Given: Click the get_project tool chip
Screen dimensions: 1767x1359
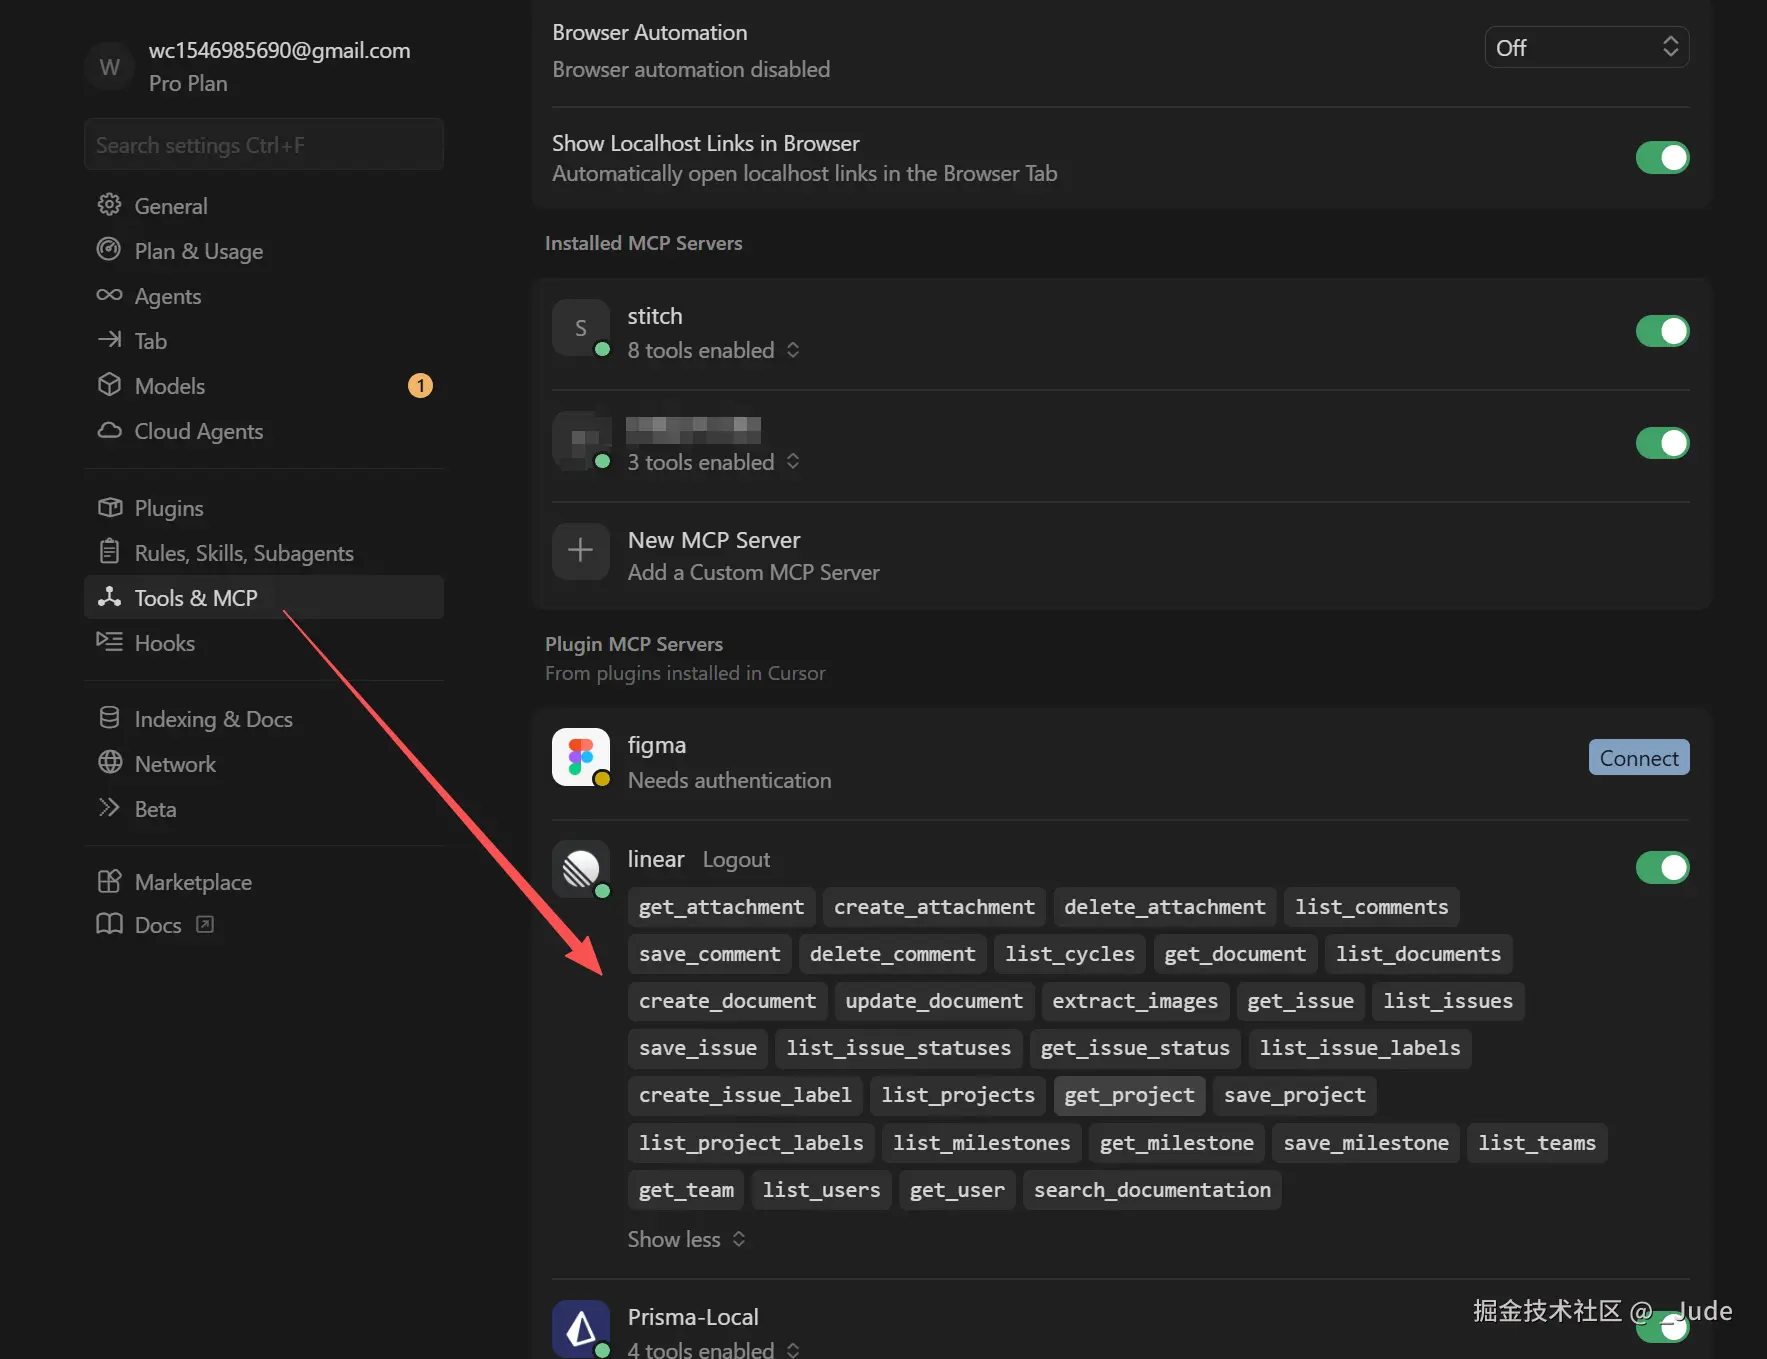Looking at the screenshot, I should 1129,1095.
